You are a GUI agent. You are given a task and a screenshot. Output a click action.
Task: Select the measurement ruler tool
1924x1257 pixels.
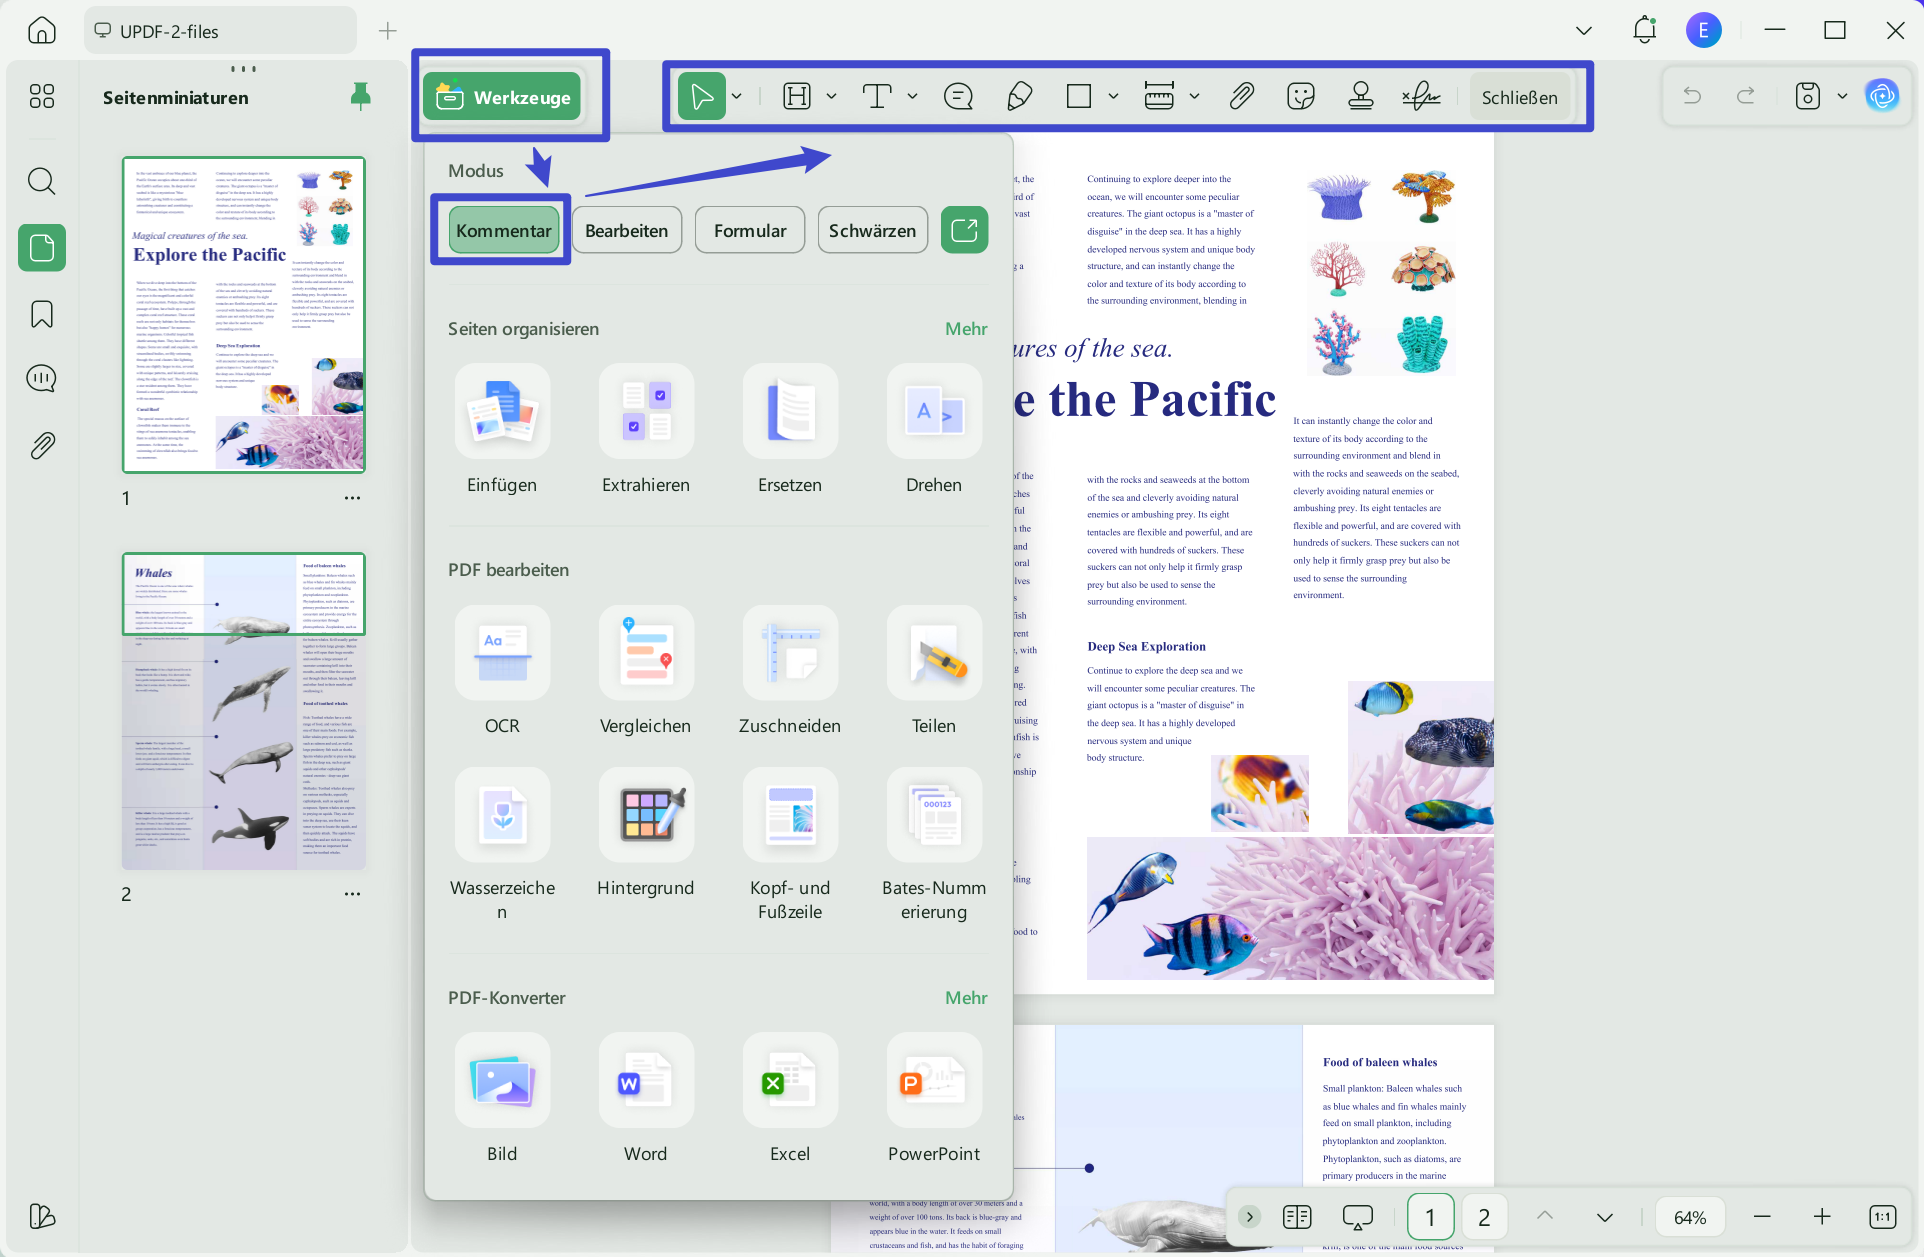click(1159, 97)
